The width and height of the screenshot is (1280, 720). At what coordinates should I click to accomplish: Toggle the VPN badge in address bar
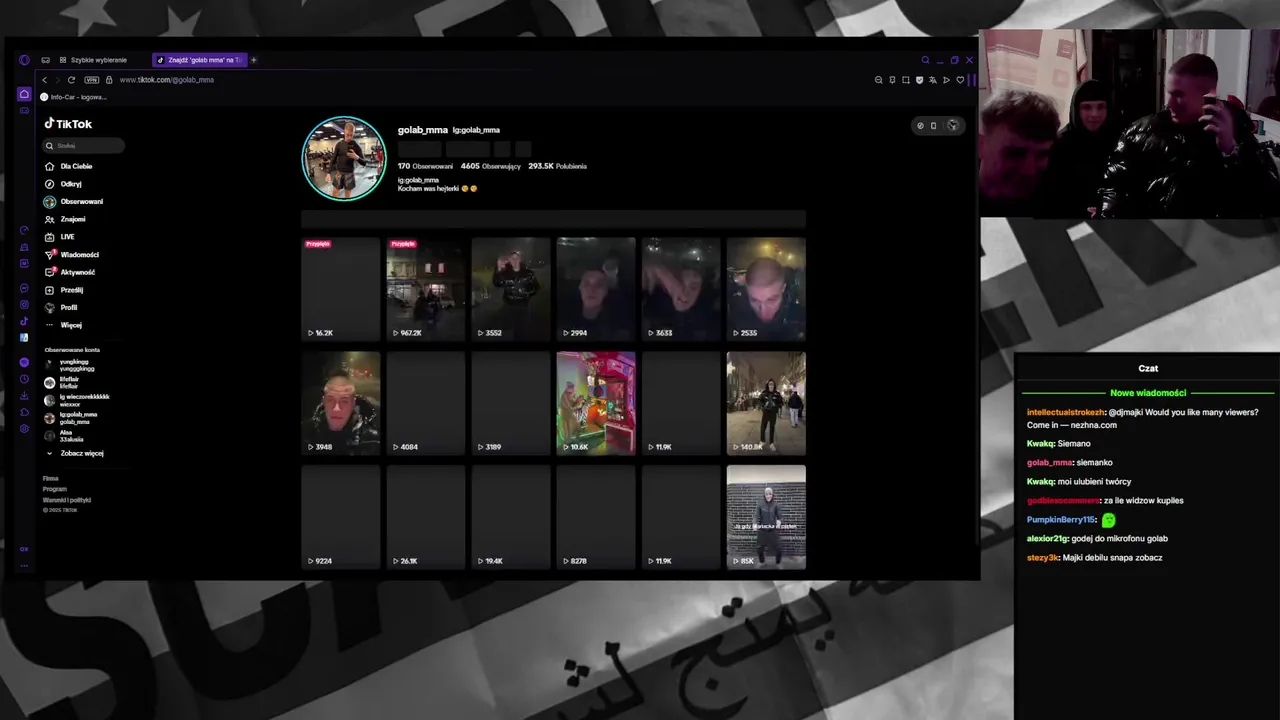pos(92,80)
